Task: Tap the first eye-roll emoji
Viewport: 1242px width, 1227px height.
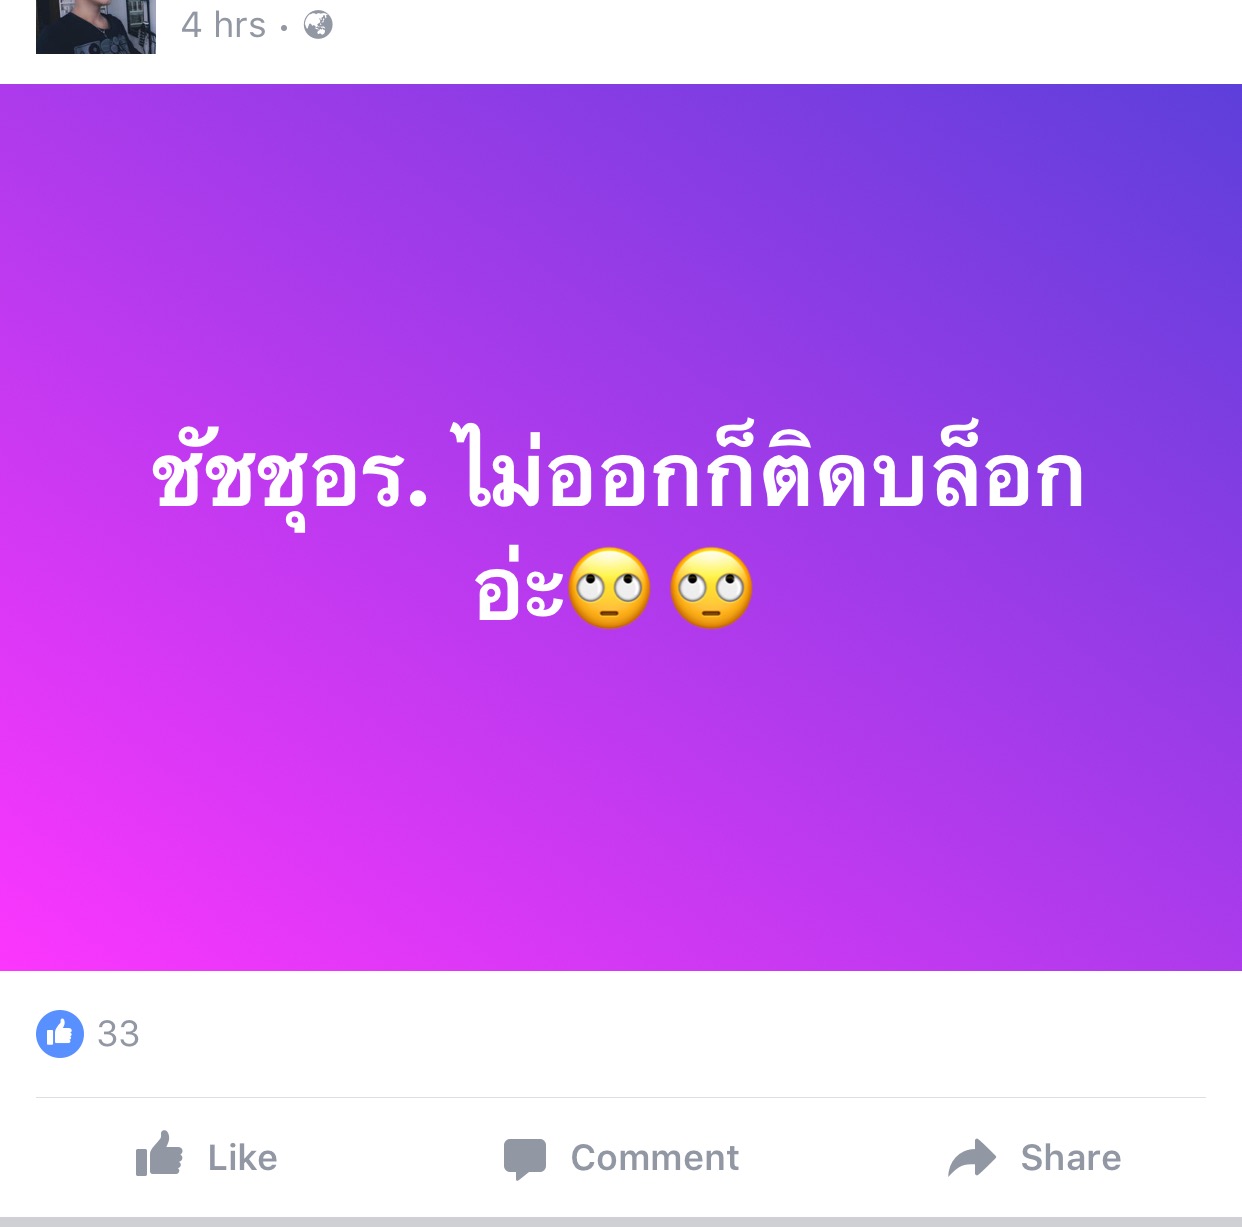Action: 610,588
